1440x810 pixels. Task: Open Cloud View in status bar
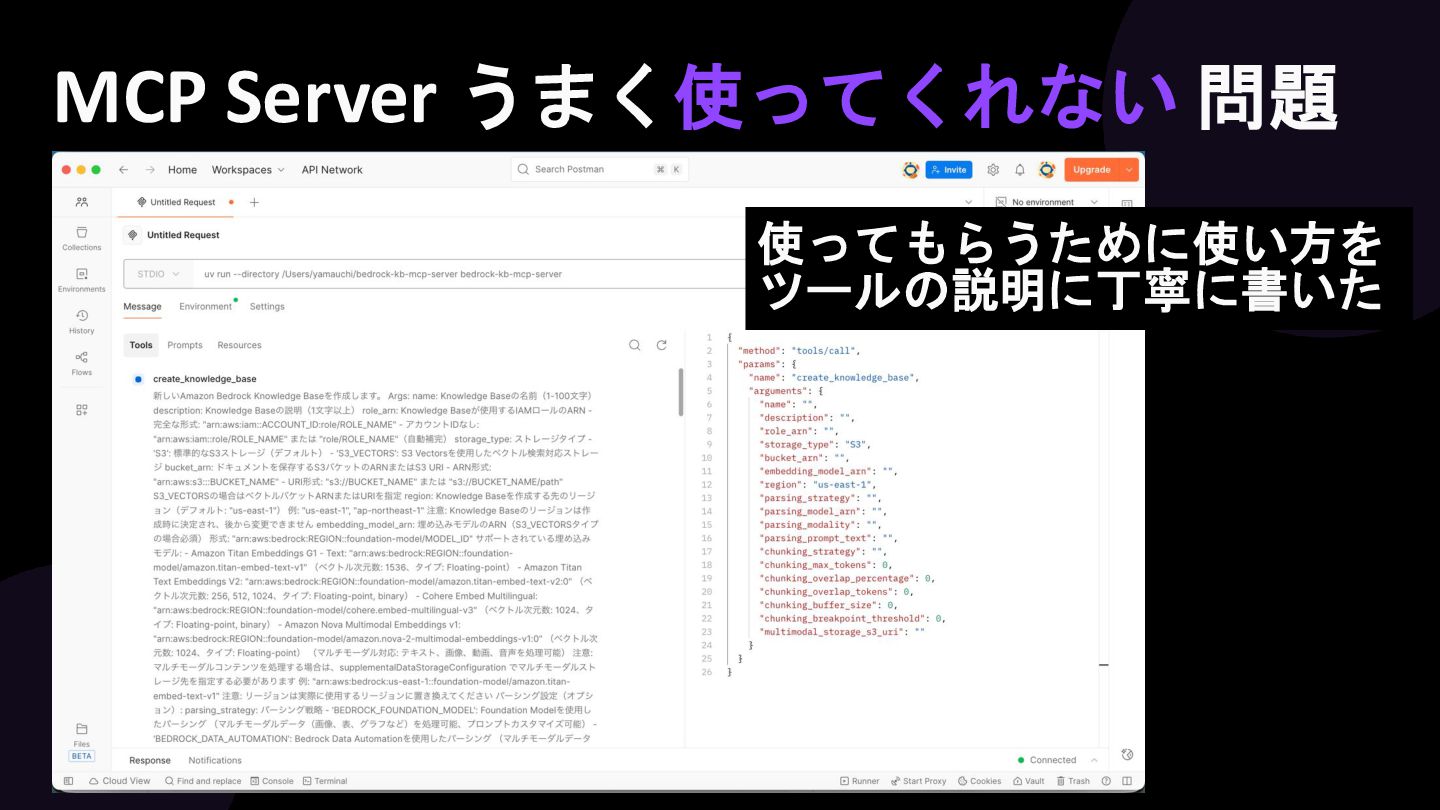tap(120, 781)
